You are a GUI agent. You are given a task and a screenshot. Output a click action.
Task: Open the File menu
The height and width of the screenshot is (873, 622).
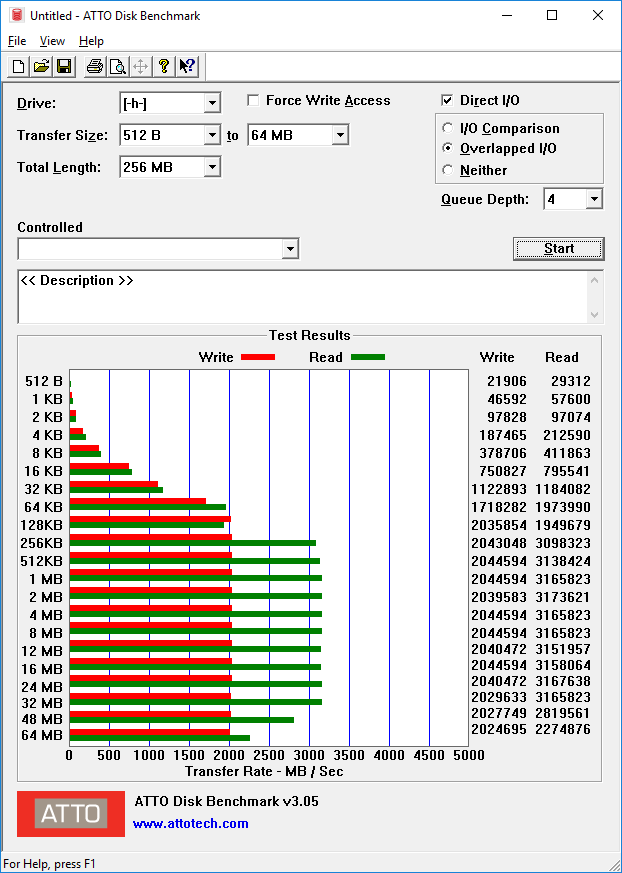point(17,41)
